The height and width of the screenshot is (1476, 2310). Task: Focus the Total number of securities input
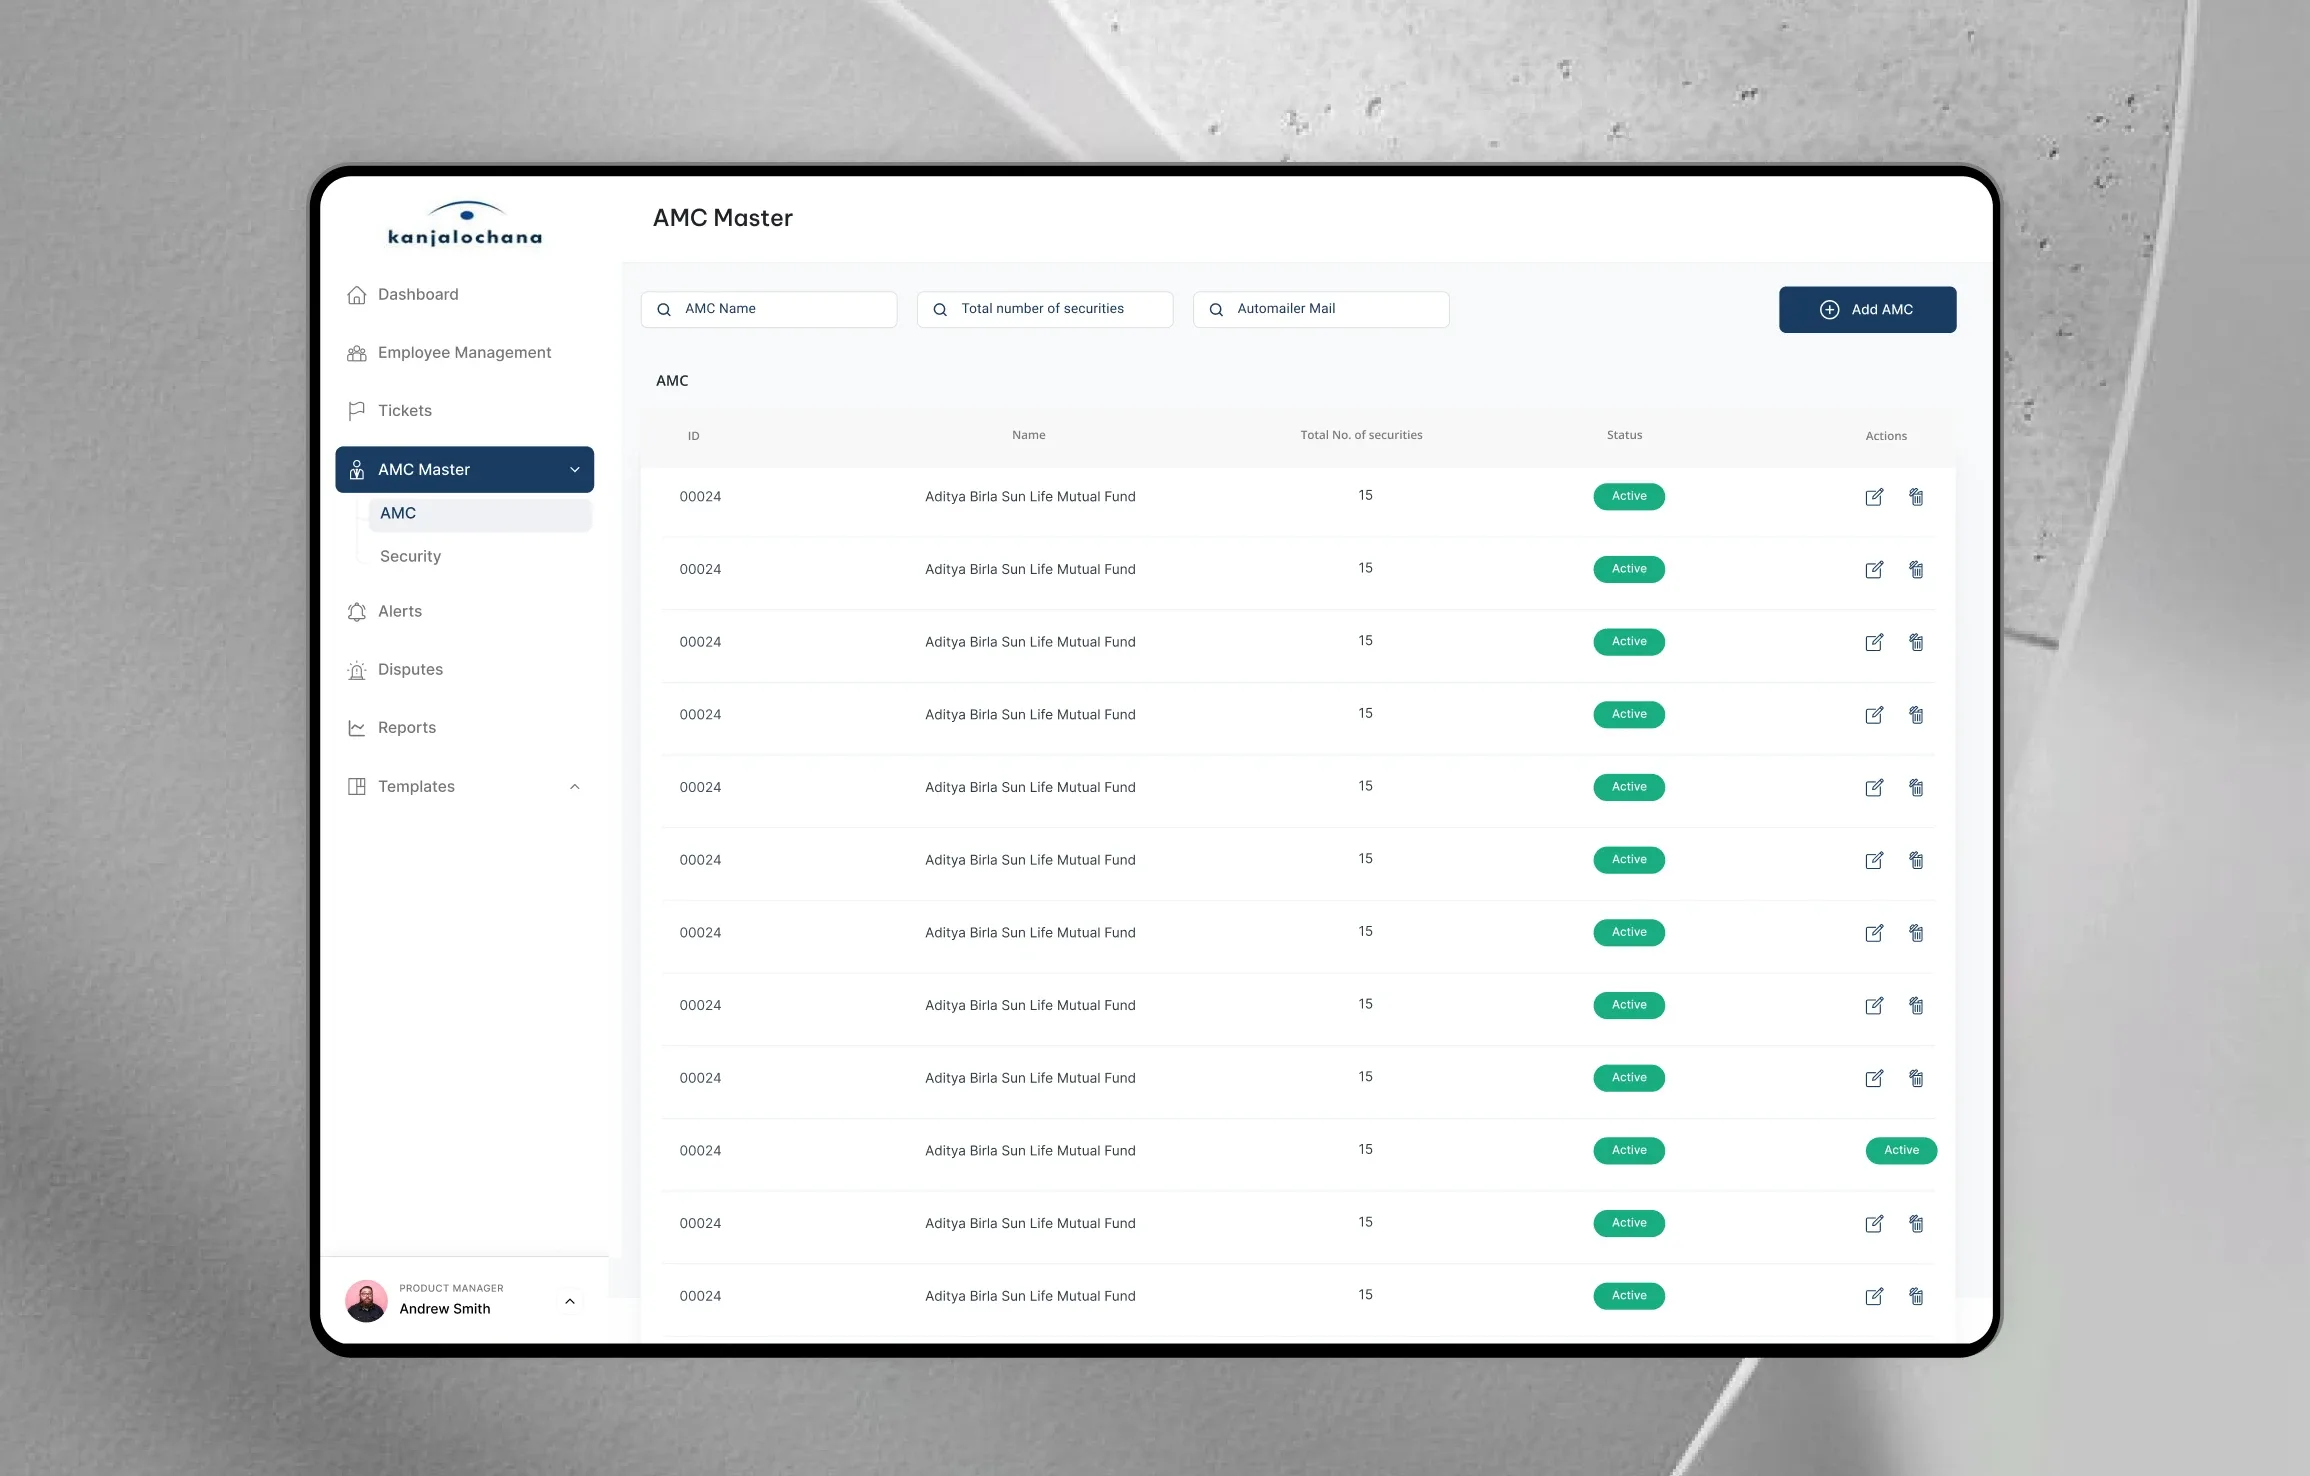(x=1045, y=310)
